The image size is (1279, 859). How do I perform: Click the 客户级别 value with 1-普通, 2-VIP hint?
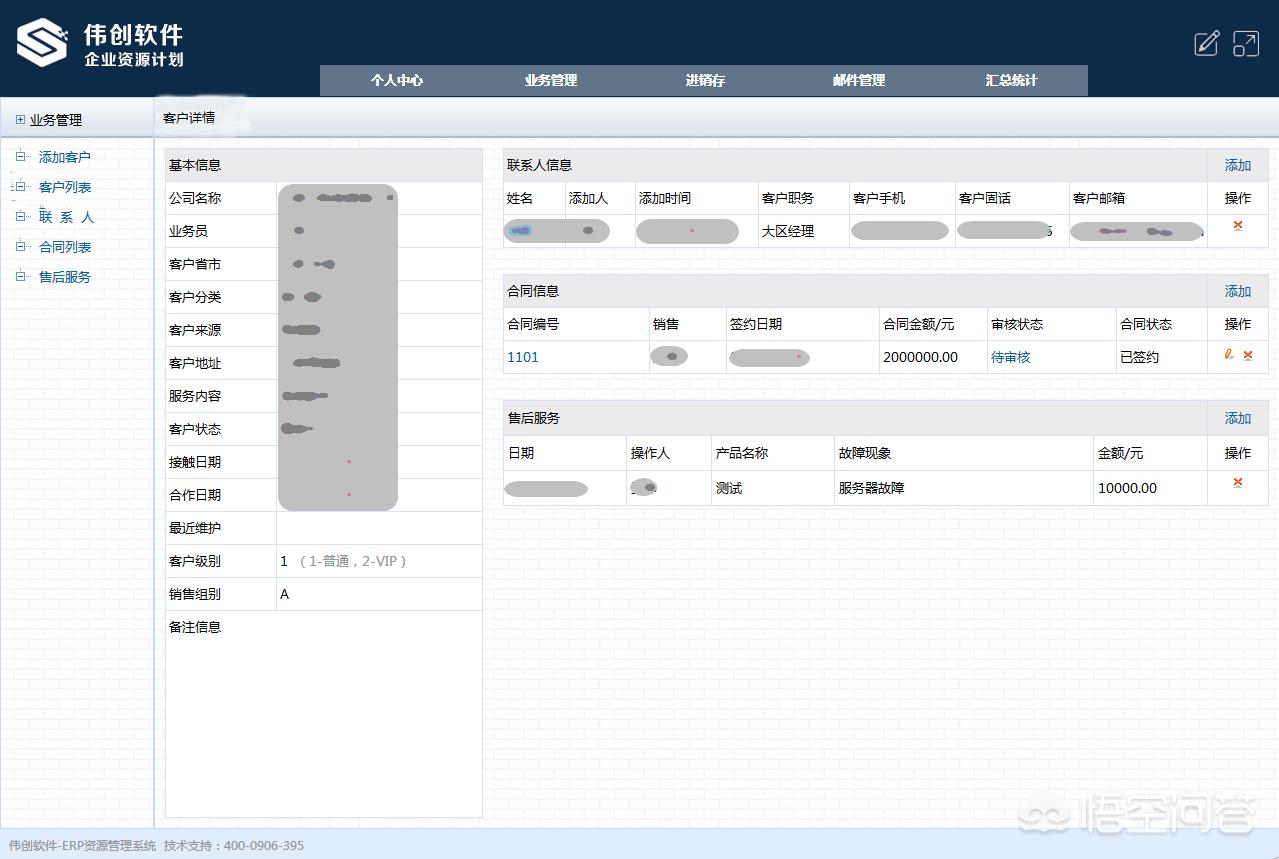(x=344, y=561)
